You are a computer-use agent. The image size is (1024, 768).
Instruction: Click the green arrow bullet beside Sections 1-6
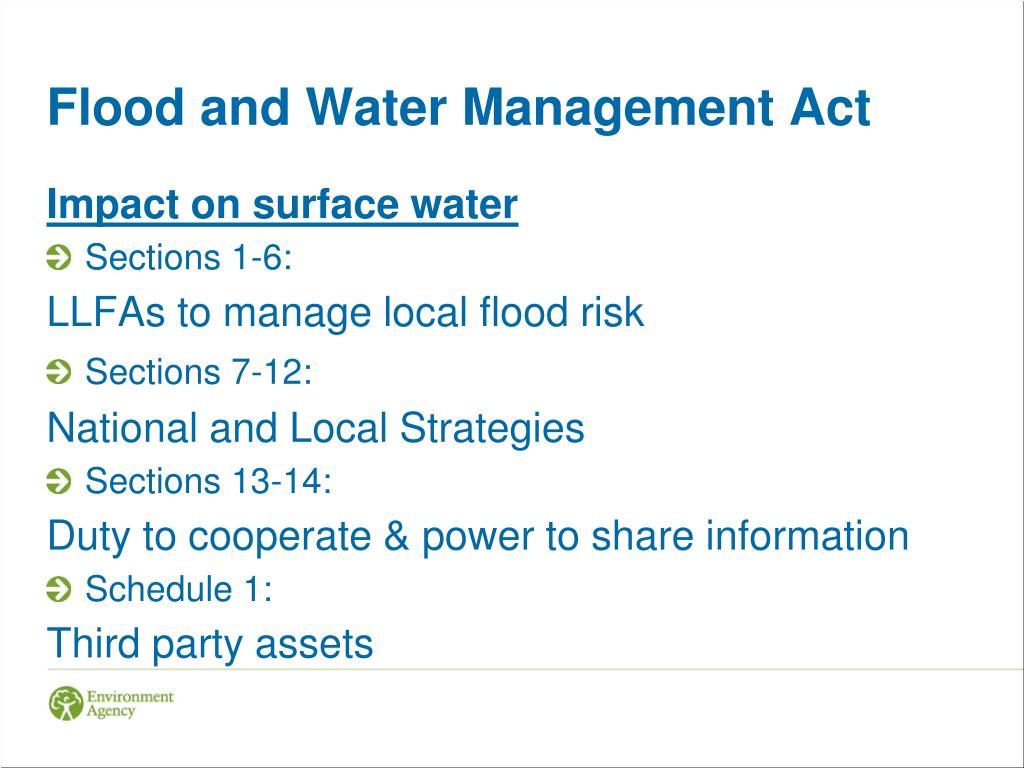pyautogui.click(x=59, y=257)
